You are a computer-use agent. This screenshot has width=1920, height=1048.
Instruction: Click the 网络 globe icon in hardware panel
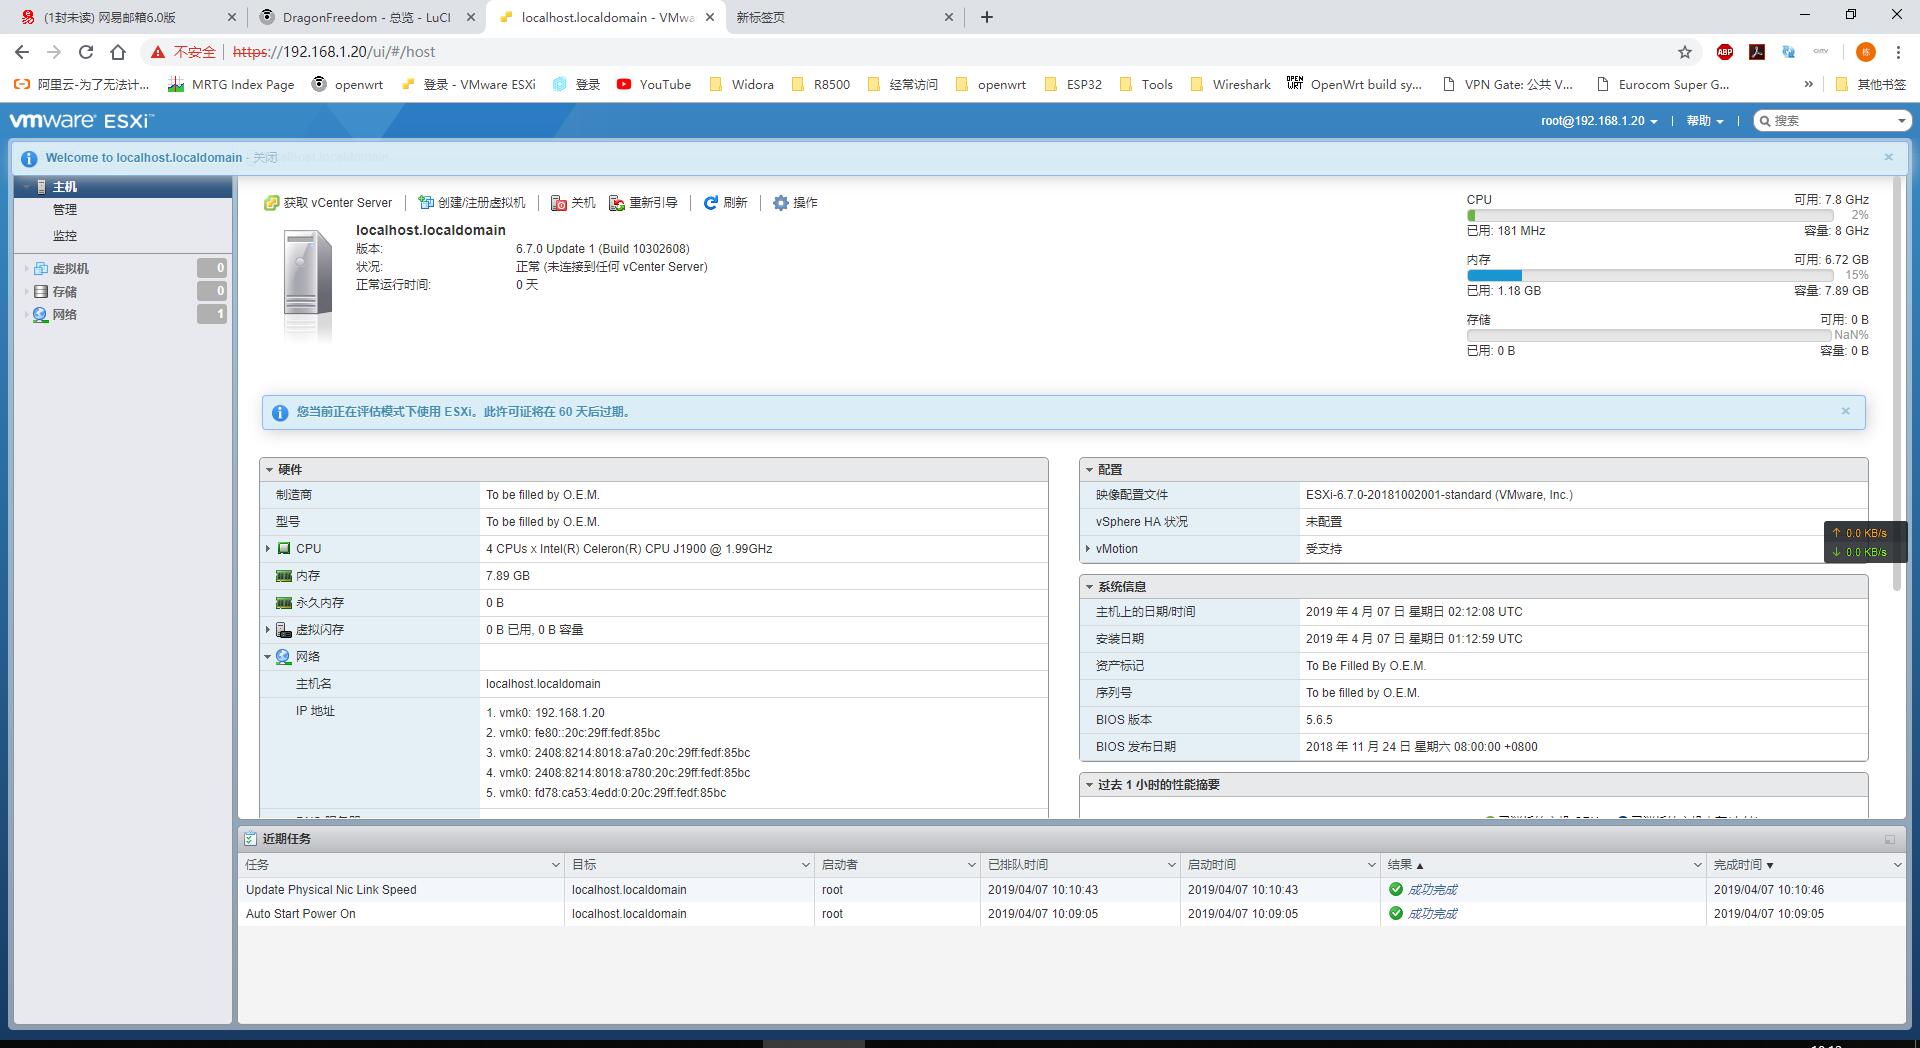click(x=284, y=657)
